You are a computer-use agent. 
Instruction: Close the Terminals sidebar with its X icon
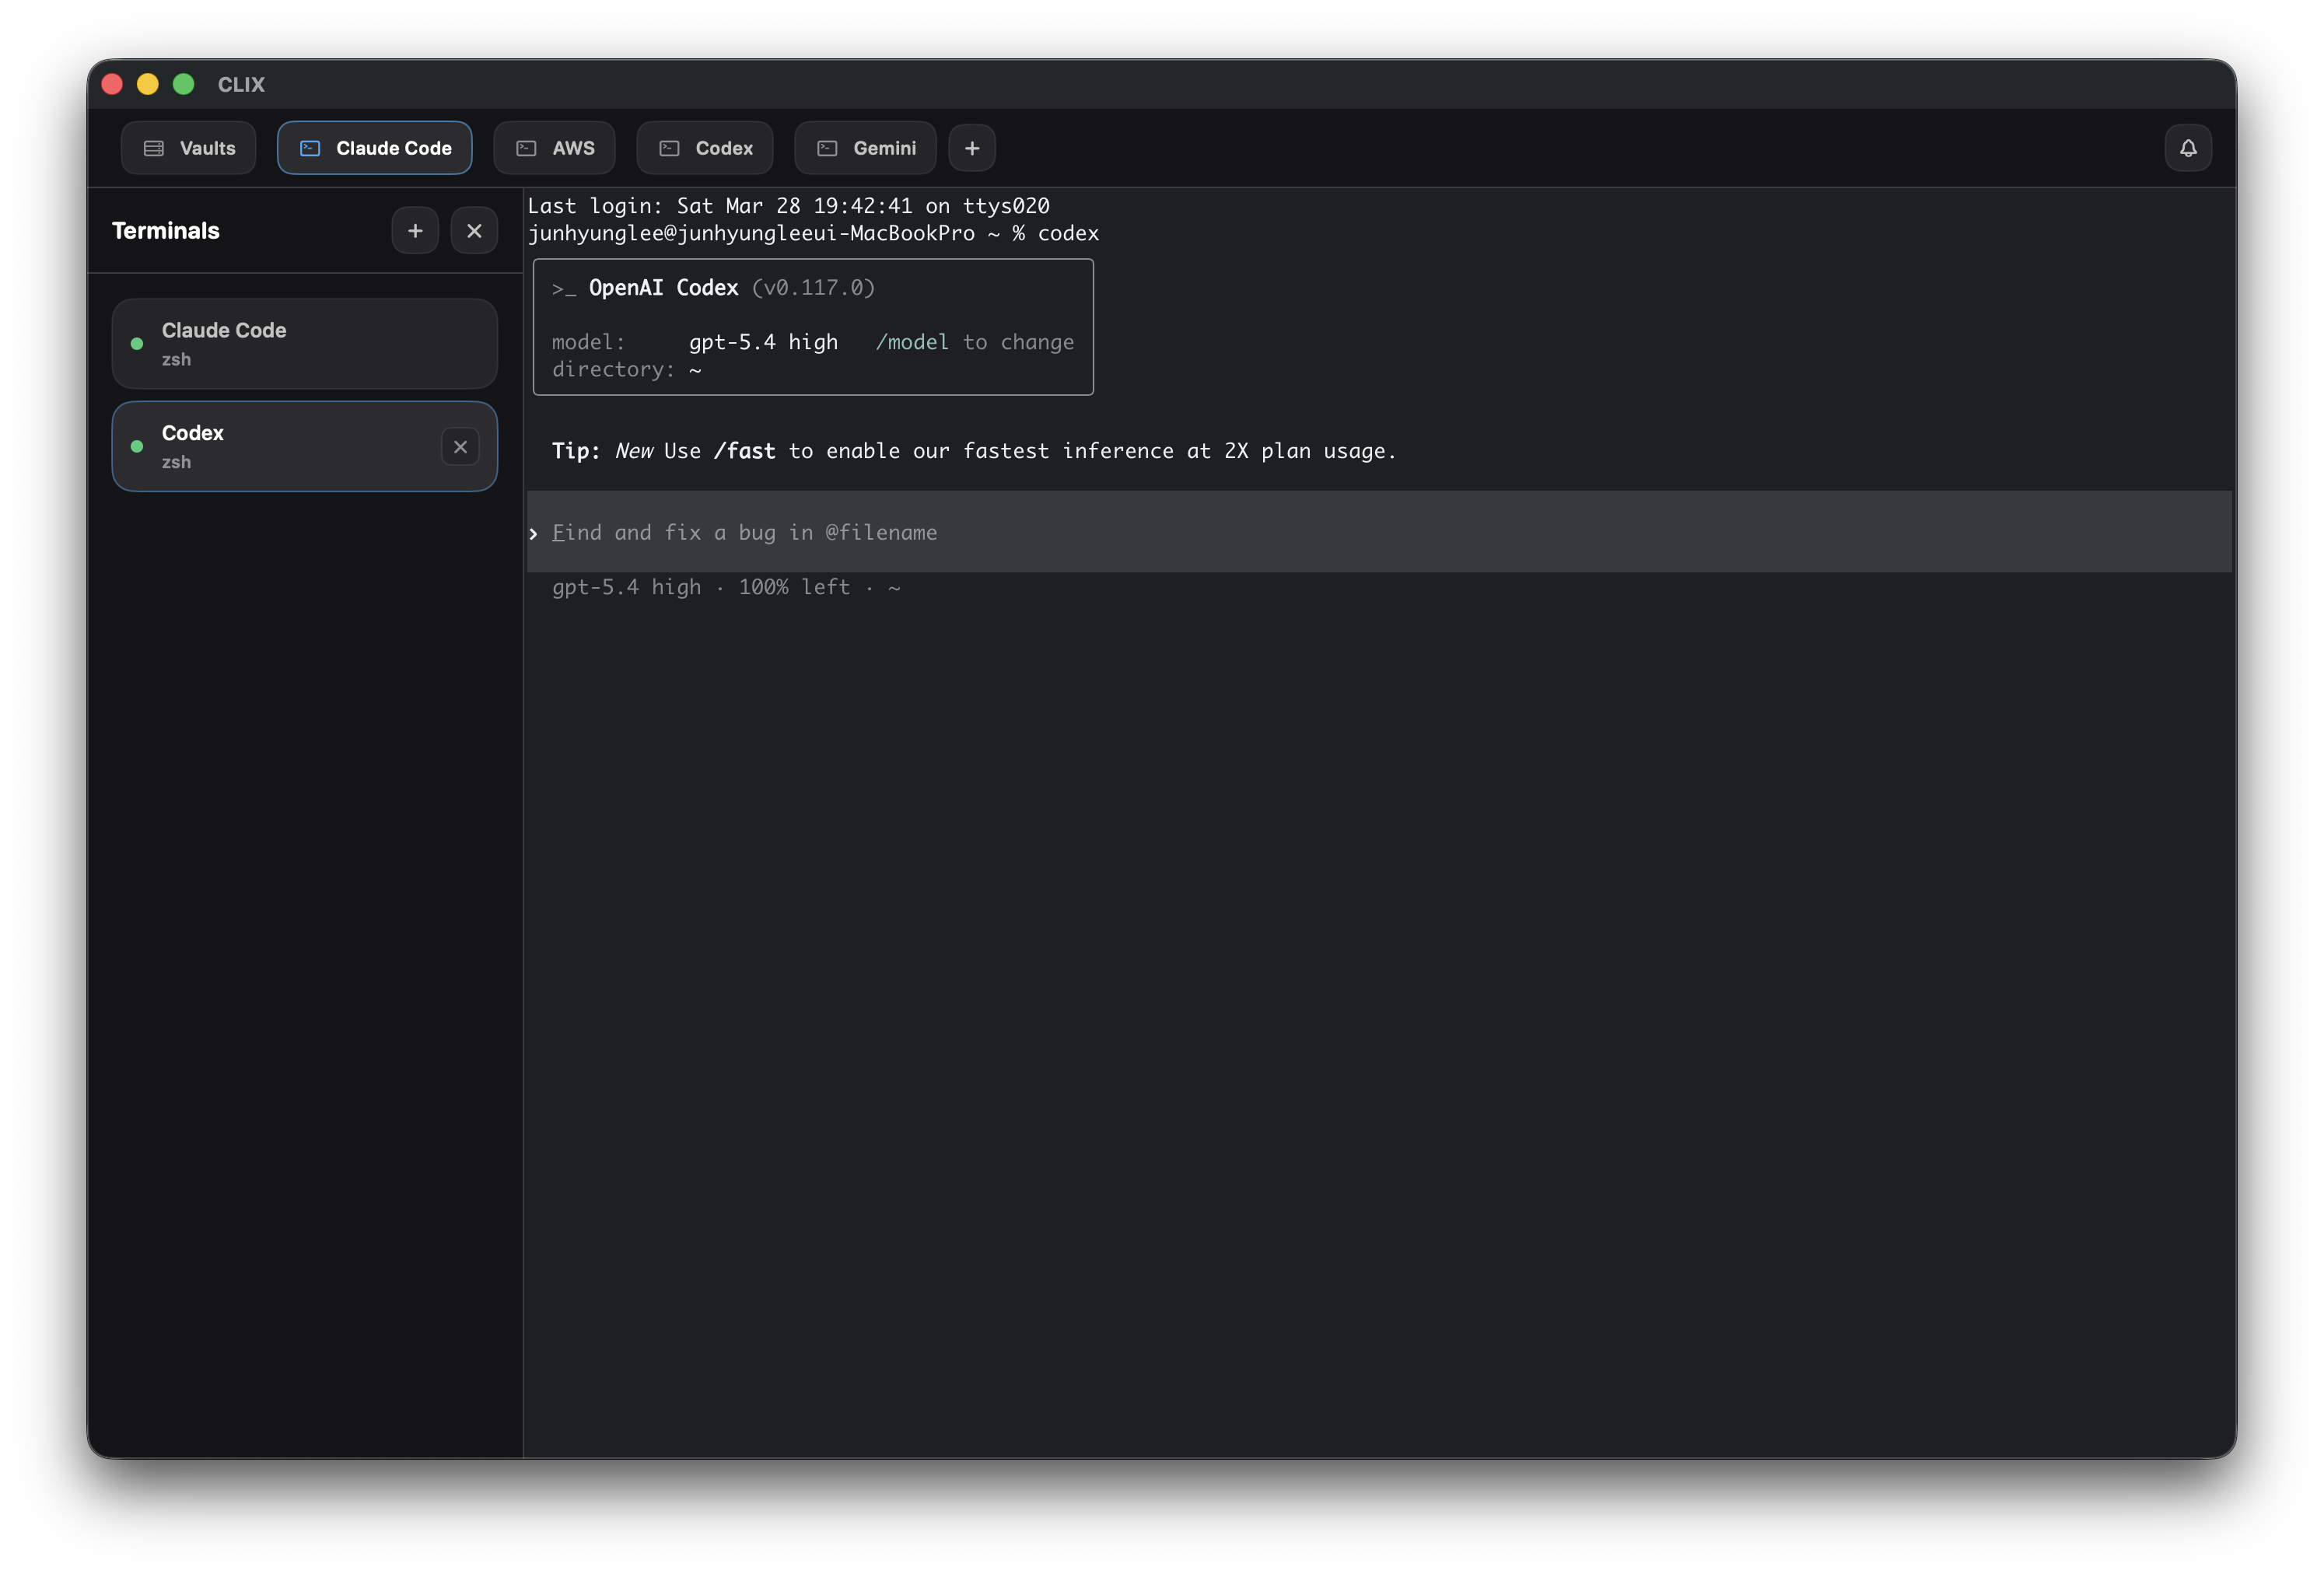(x=474, y=230)
